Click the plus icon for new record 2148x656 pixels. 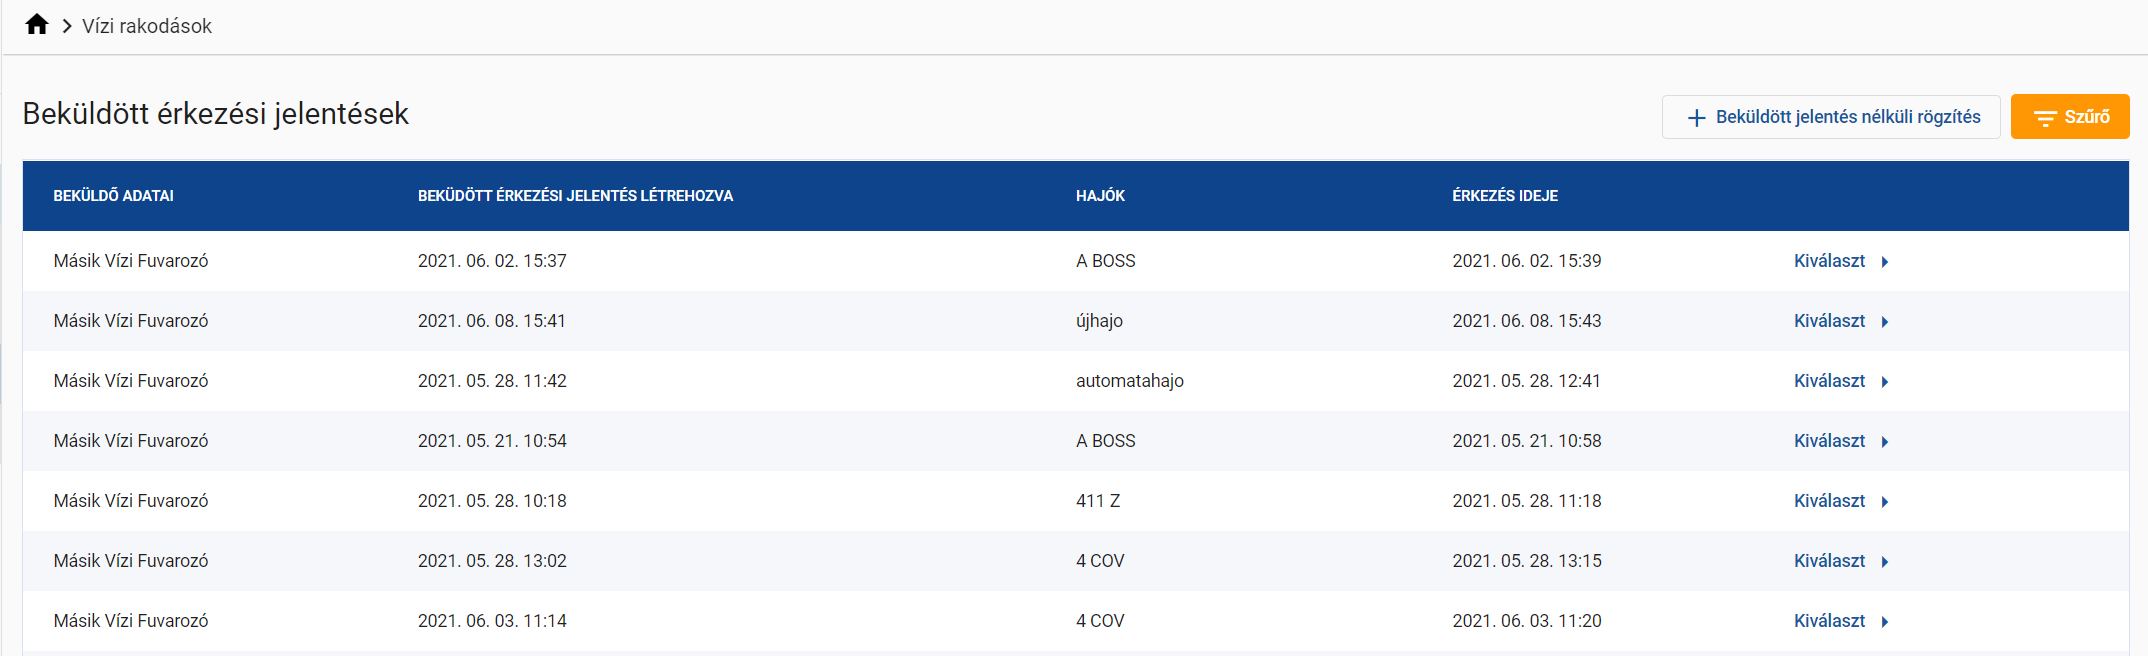pos(1696,118)
